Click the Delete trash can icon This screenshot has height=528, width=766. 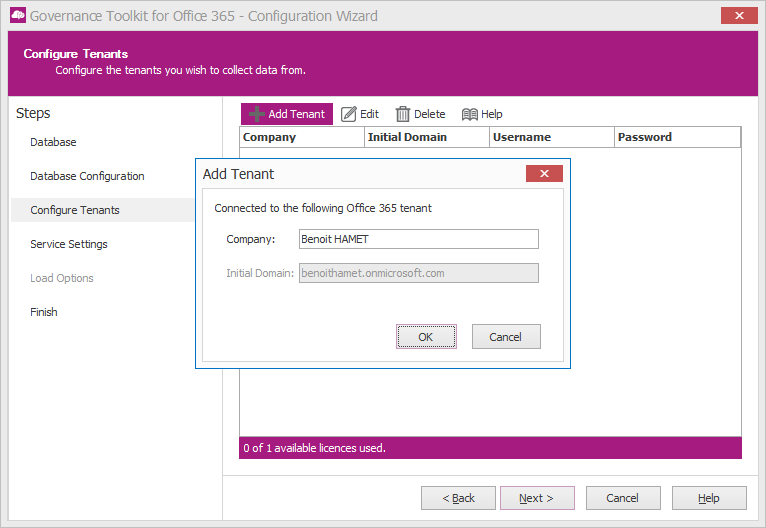tap(403, 114)
